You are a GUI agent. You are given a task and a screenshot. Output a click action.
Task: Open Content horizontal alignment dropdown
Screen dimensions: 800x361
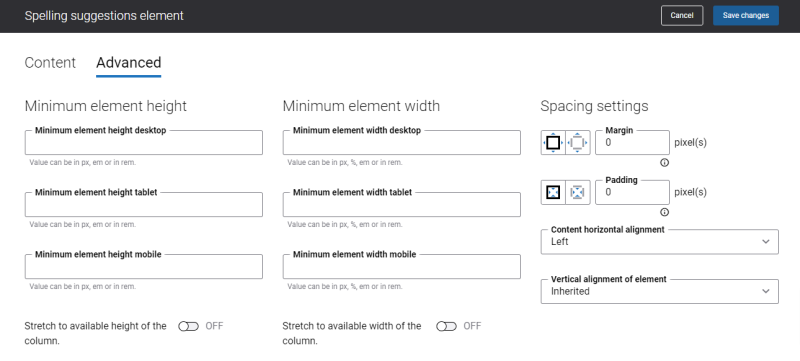[660, 242]
